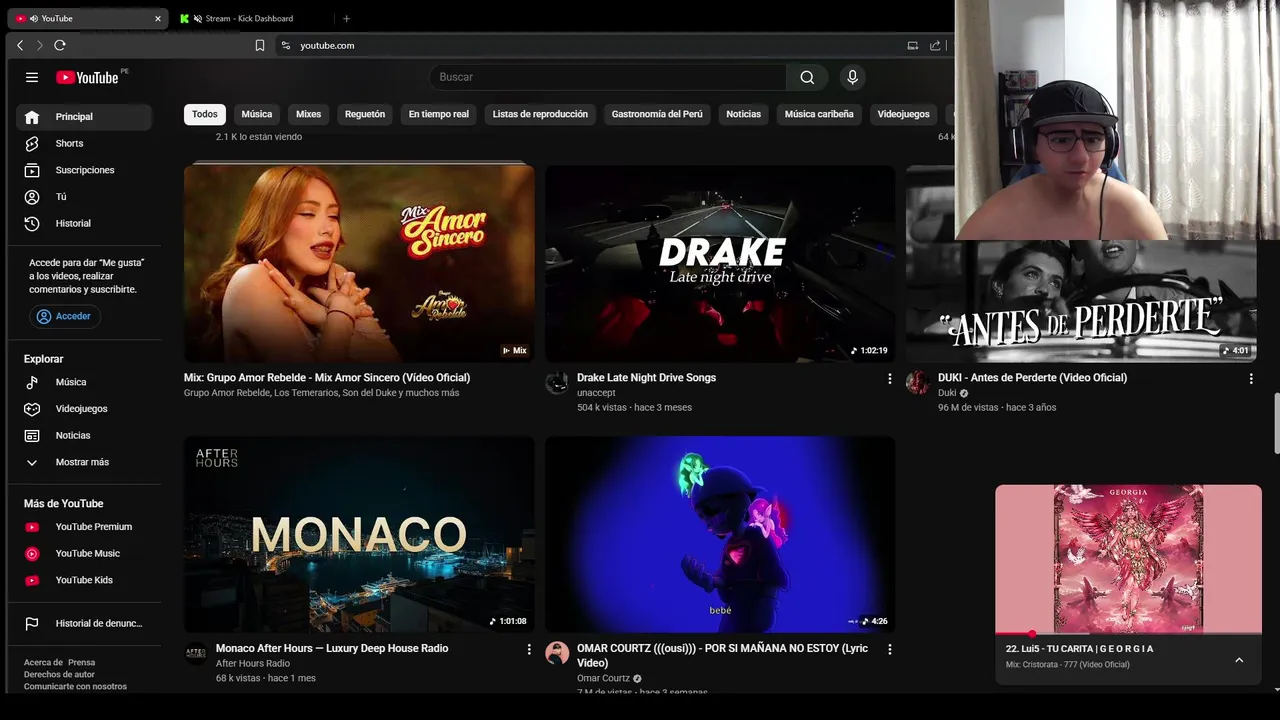Open options for Drake Late Night Drive Songs
1280x720 pixels.
pyautogui.click(x=889, y=379)
